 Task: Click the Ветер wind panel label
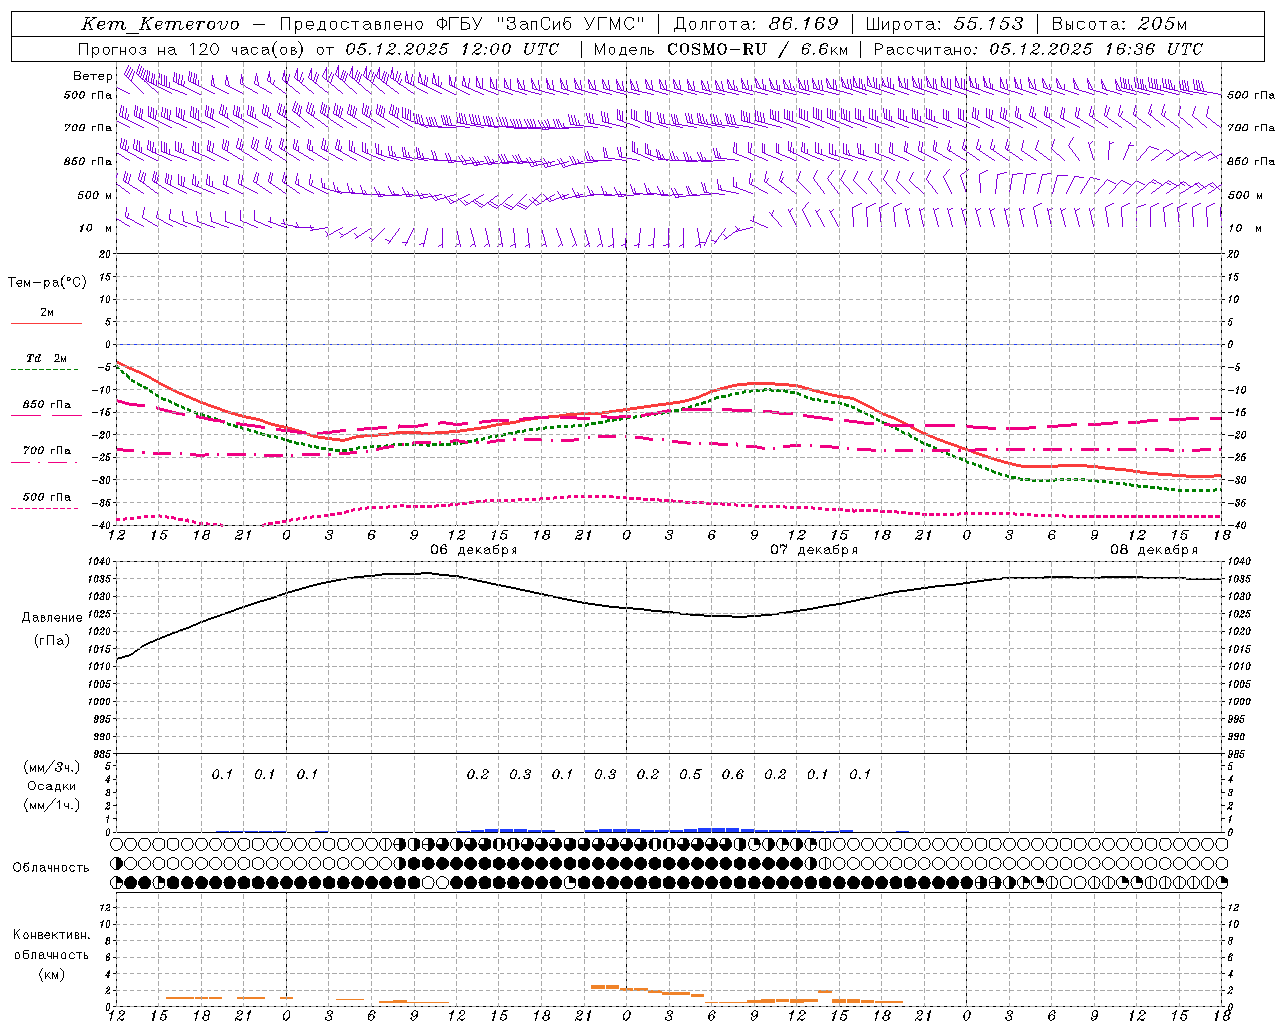point(92,76)
